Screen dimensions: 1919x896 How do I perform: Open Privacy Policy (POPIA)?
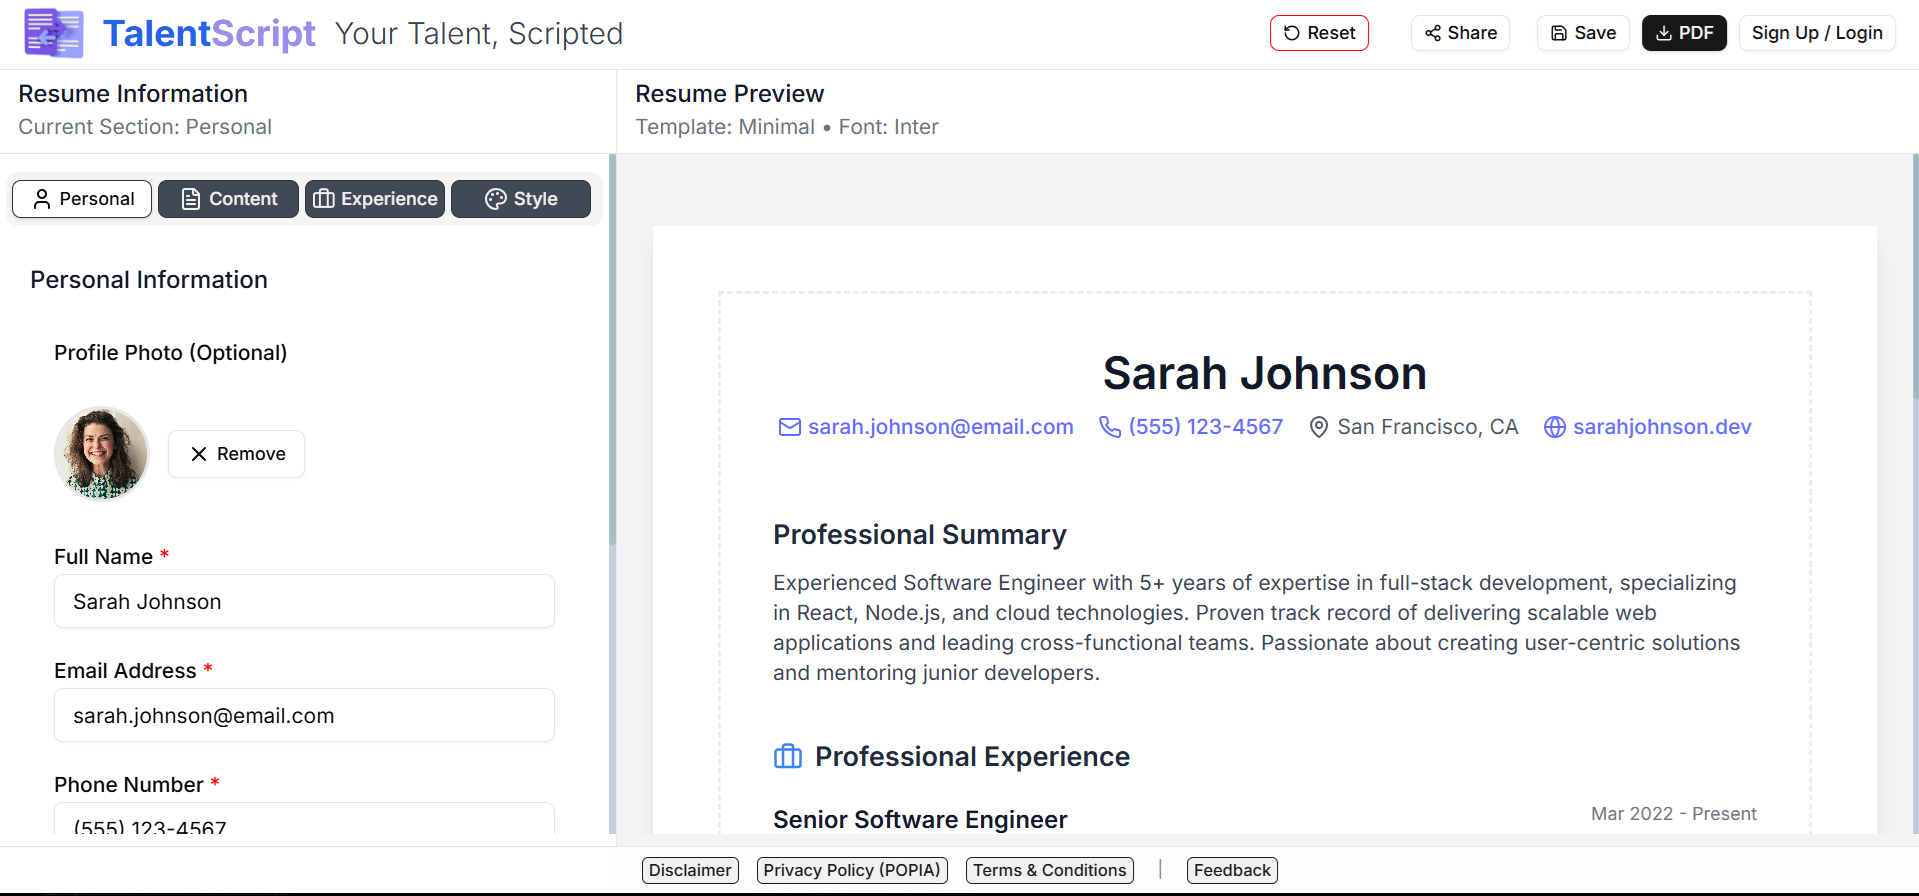click(852, 870)
